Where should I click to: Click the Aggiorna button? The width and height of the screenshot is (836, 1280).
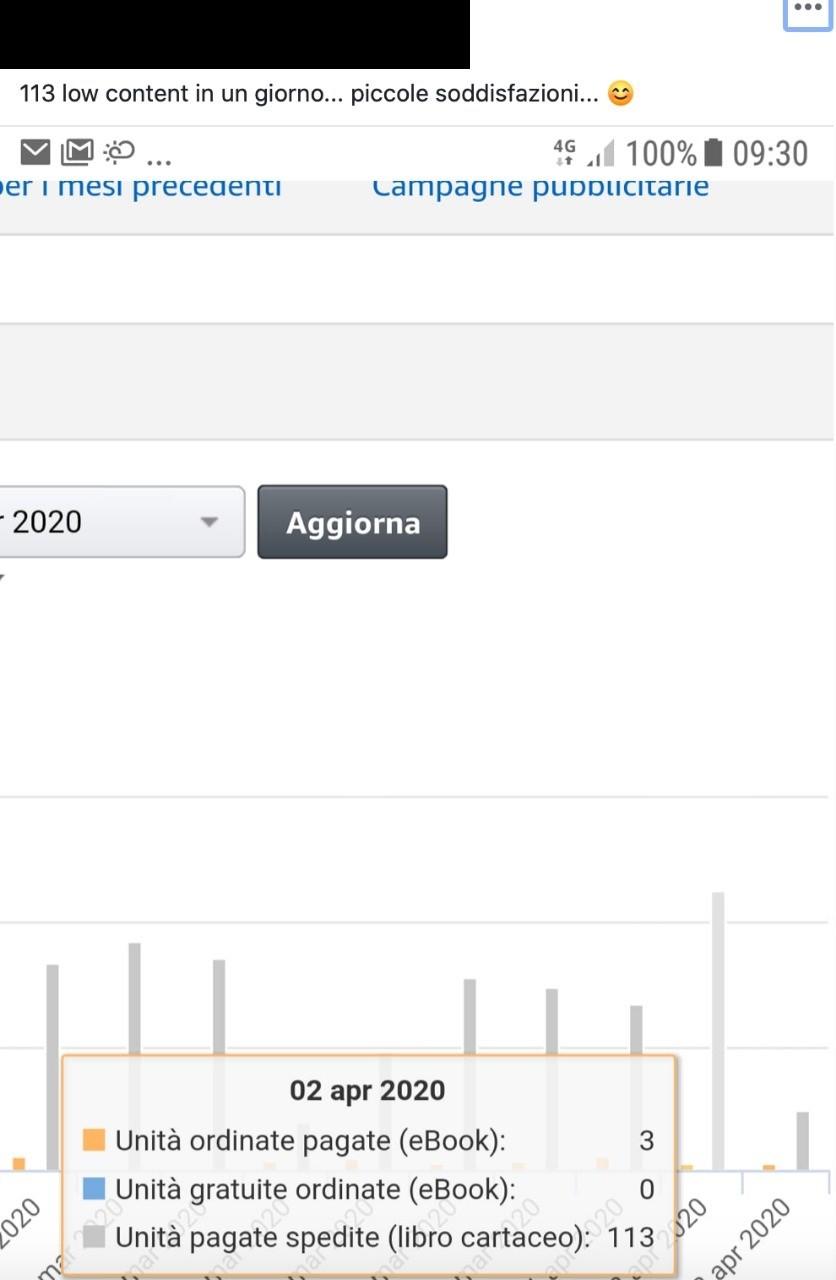352,522
